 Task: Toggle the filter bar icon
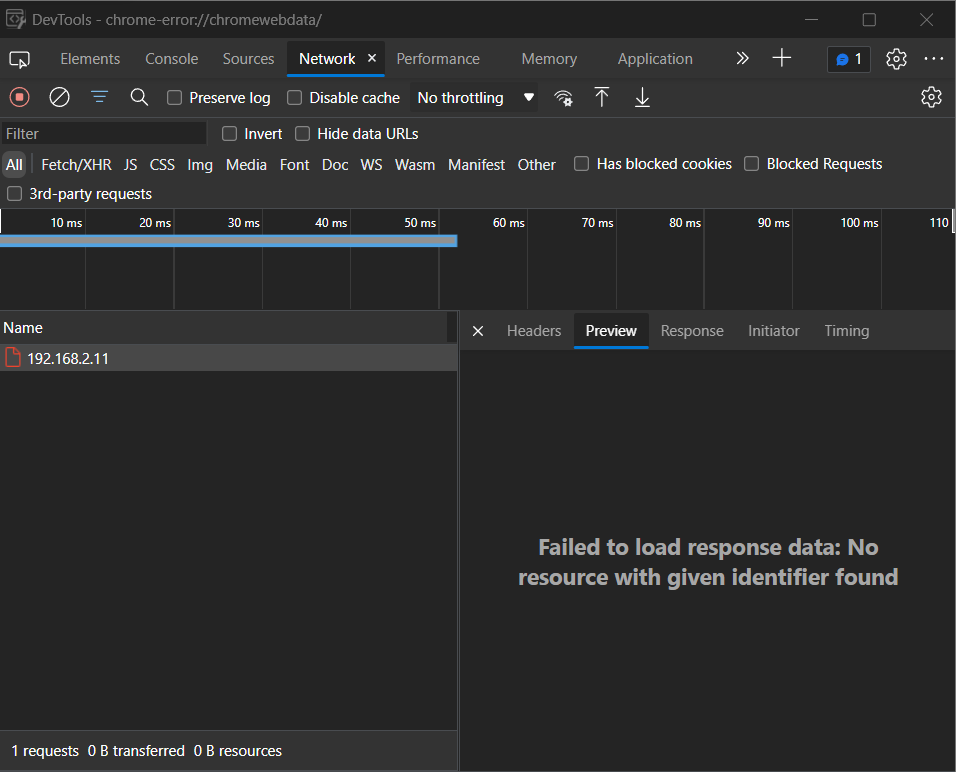tap(99, 97)
